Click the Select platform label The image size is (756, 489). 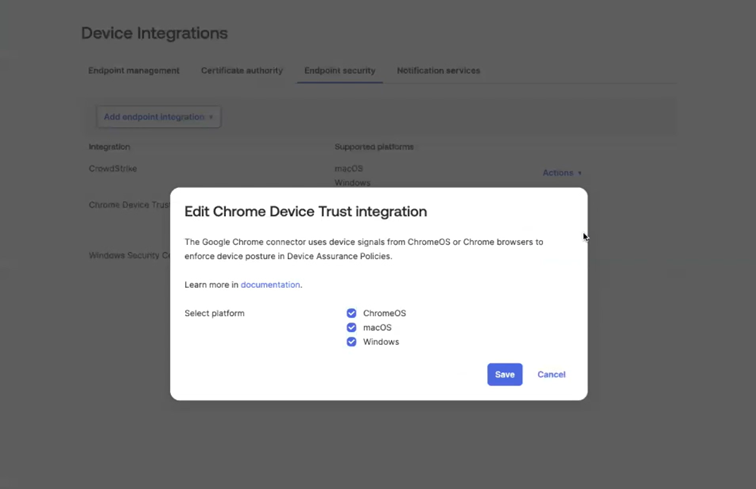(214, 313)
